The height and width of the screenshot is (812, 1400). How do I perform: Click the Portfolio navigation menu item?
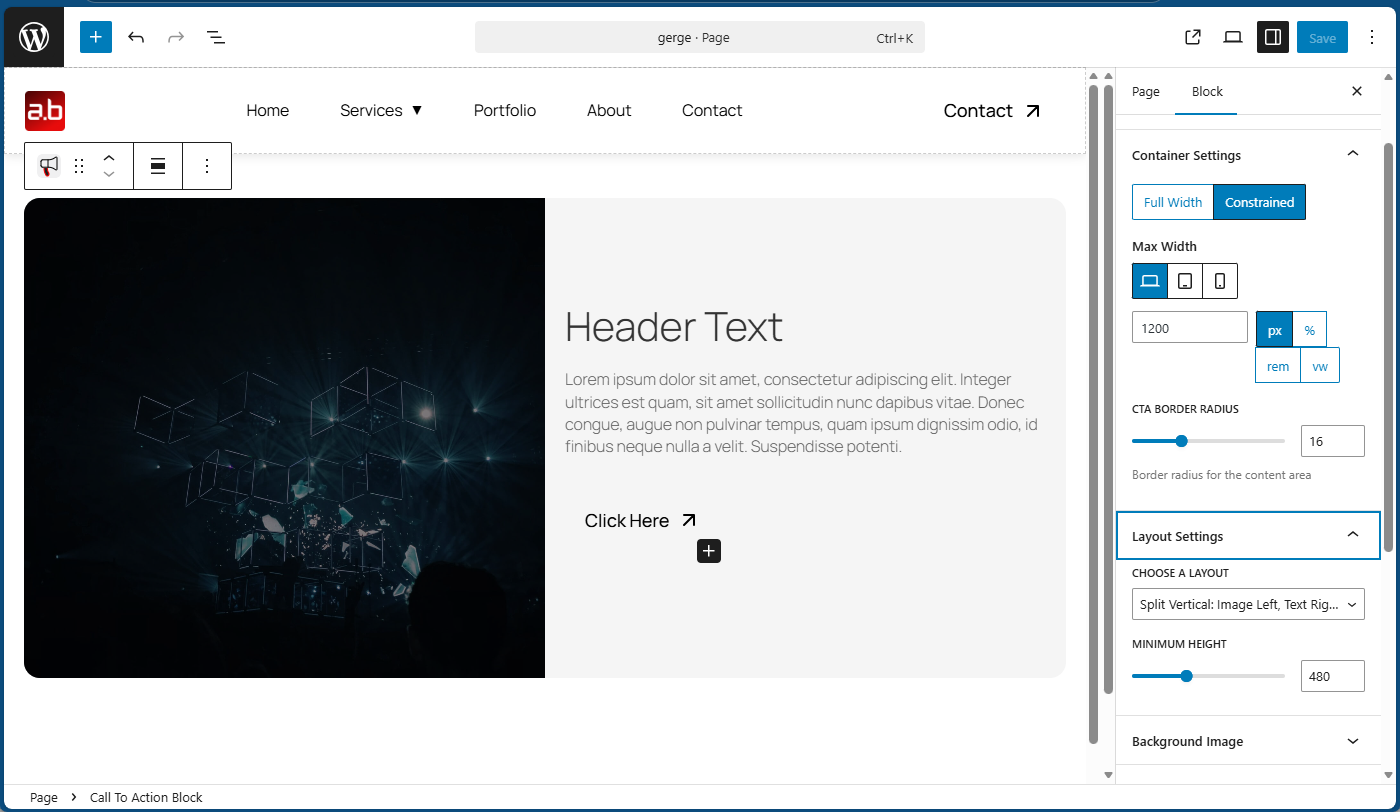coord(505,111)
